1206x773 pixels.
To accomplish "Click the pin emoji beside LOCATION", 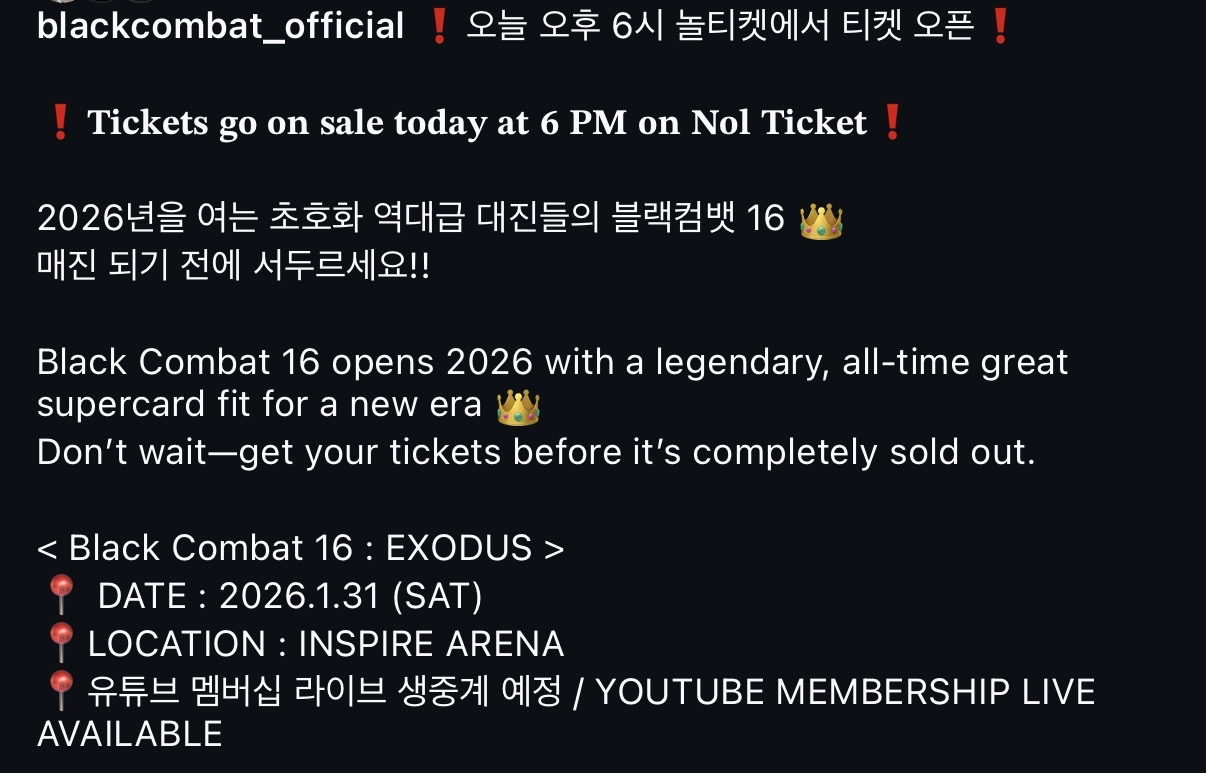I will 61,644.
